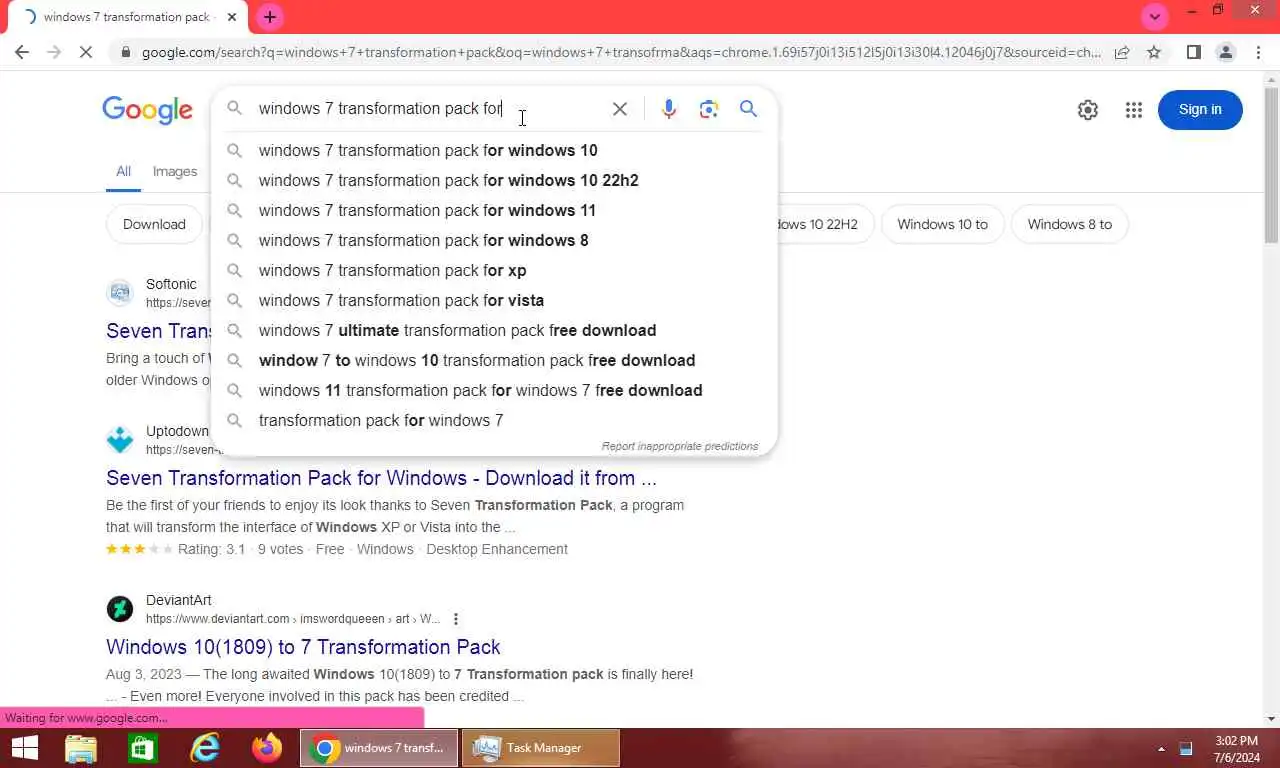Open the Windows Store taskbar icon
This screenshot has height=768, width=1280.
143,748
